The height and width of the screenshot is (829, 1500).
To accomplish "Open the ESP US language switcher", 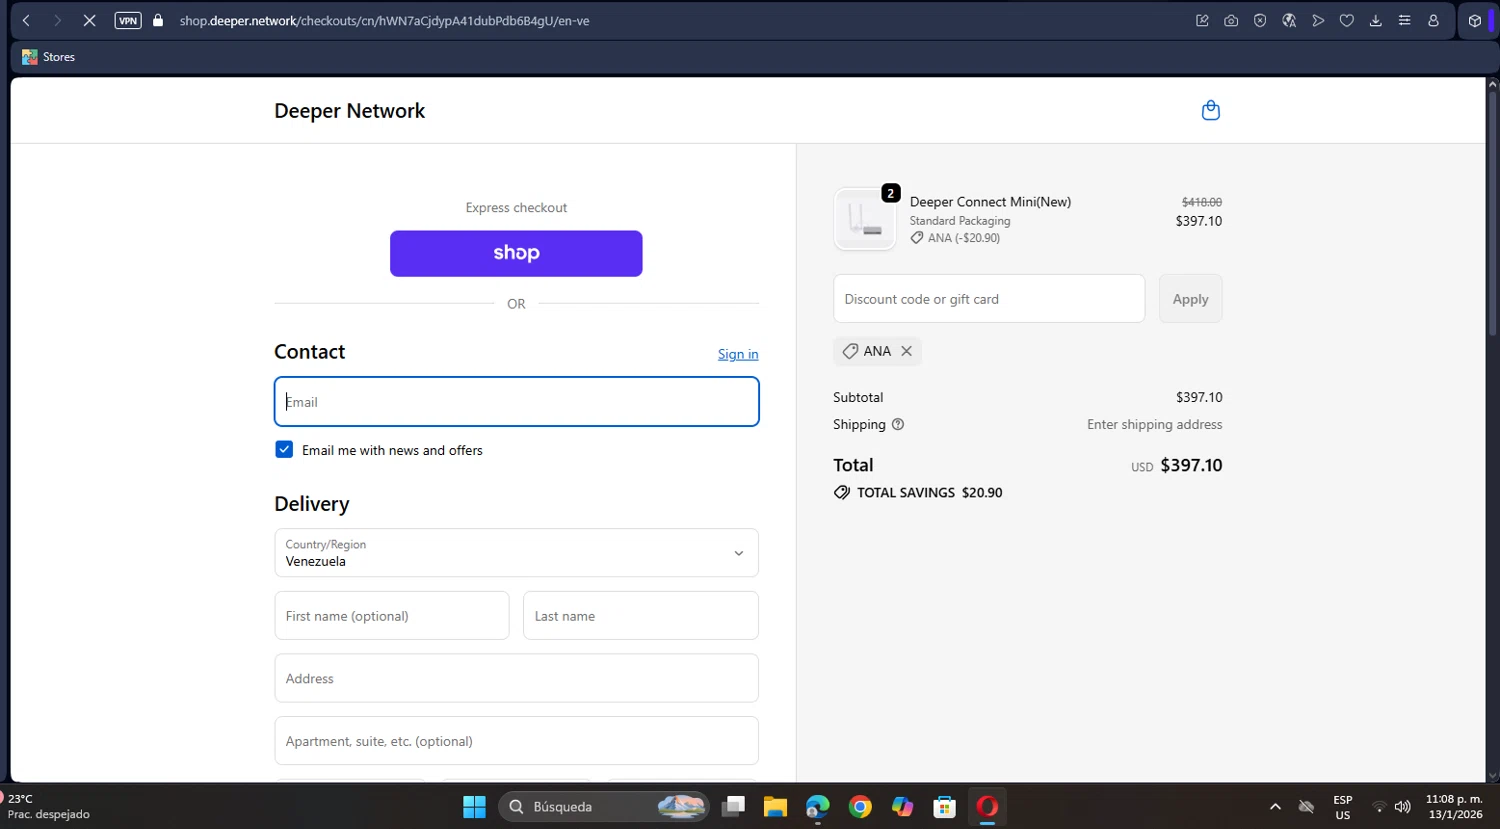I will point(1343,807).
